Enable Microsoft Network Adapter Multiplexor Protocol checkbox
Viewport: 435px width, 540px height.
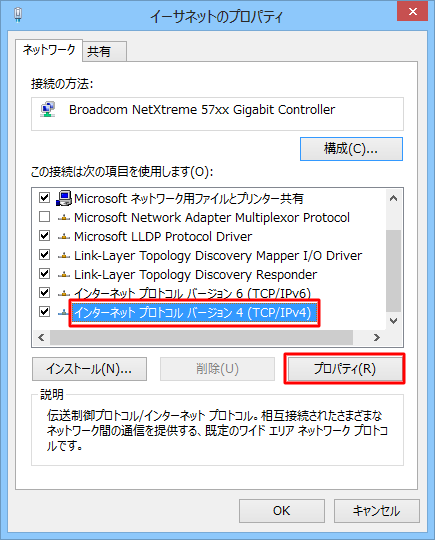(x=44, y=217)
